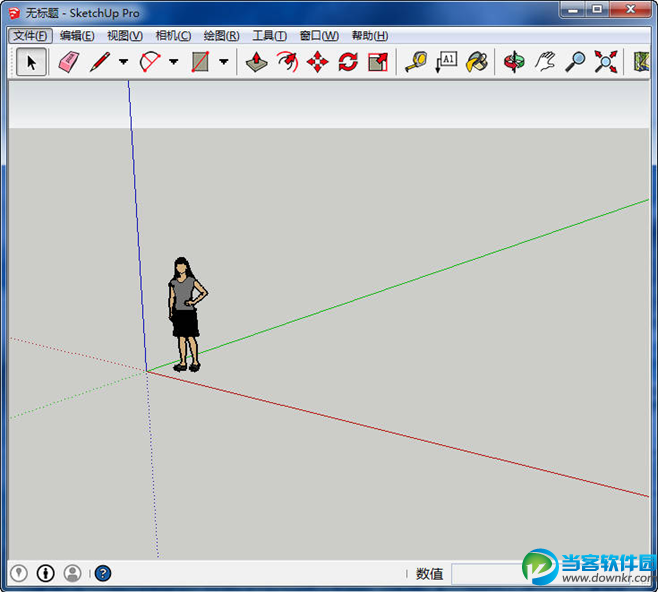This screenshot has height=592, width=658.
Task: Activate the Push/Pull tool
Action: coord(256,62)
